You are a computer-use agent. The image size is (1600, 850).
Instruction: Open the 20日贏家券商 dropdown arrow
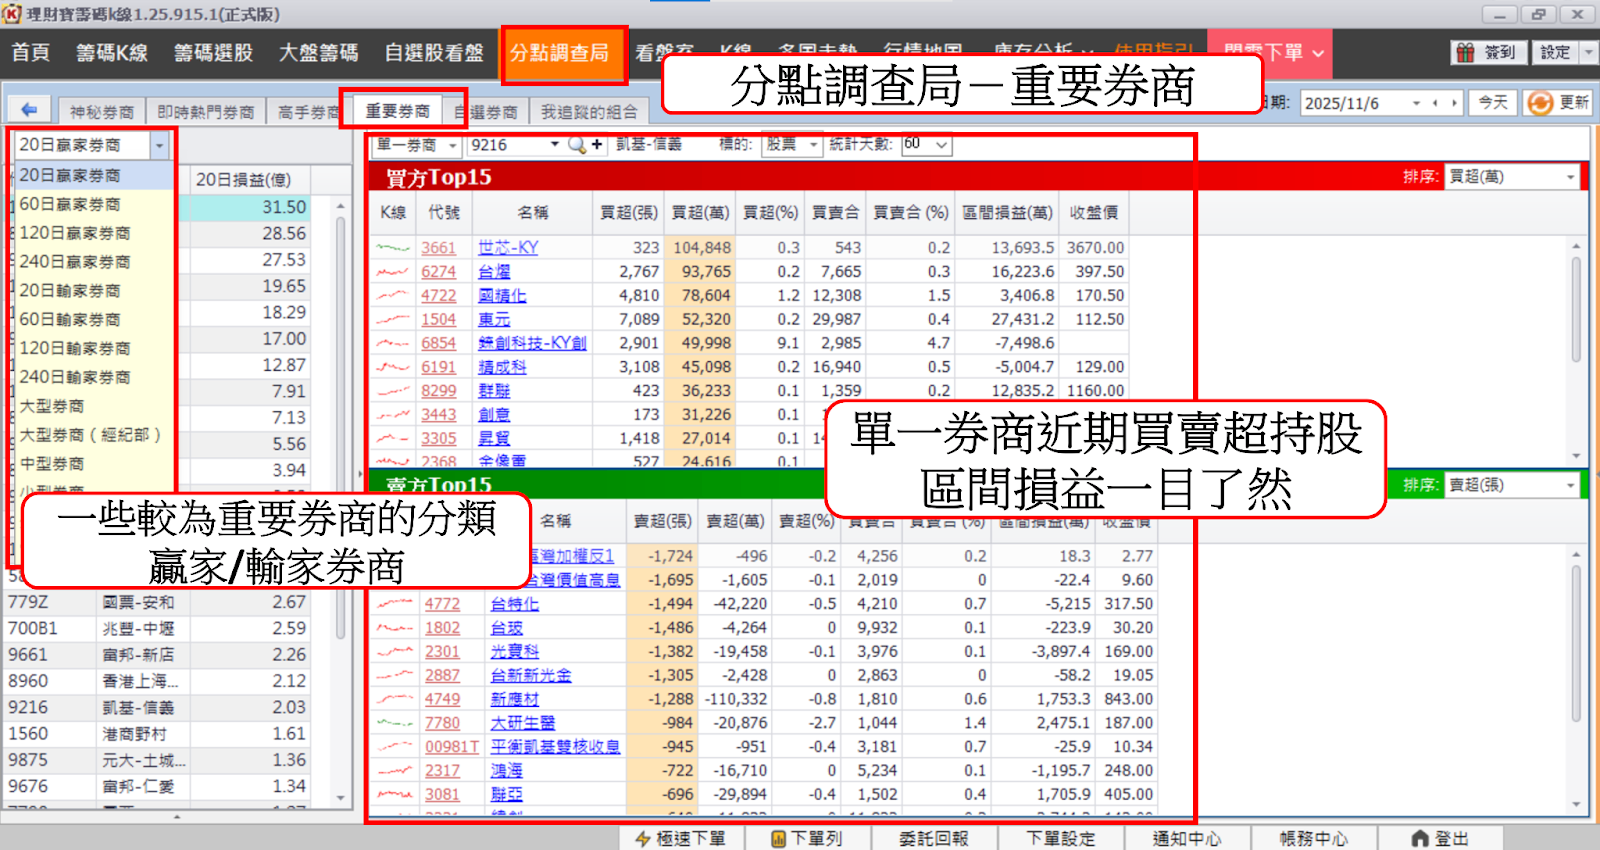pyautogui.click(x=160, y=146)
